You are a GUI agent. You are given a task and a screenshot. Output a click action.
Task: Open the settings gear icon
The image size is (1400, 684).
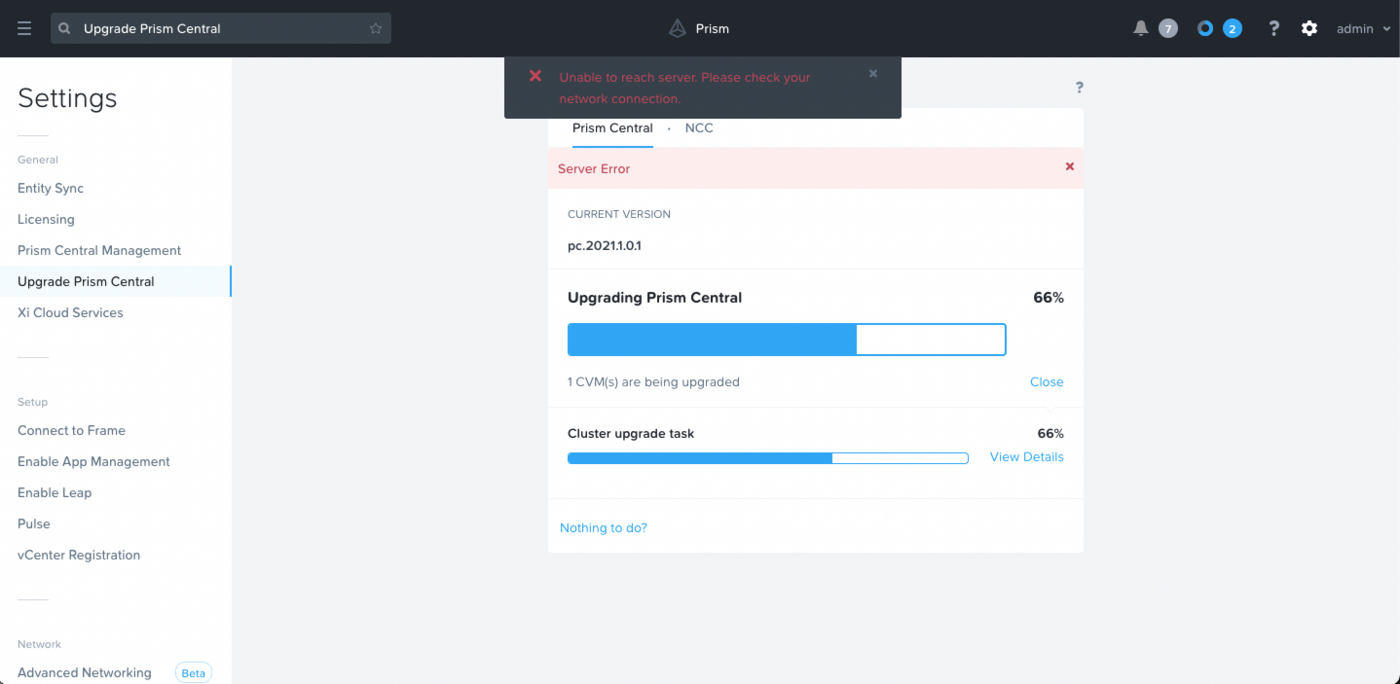point(1309,29)
